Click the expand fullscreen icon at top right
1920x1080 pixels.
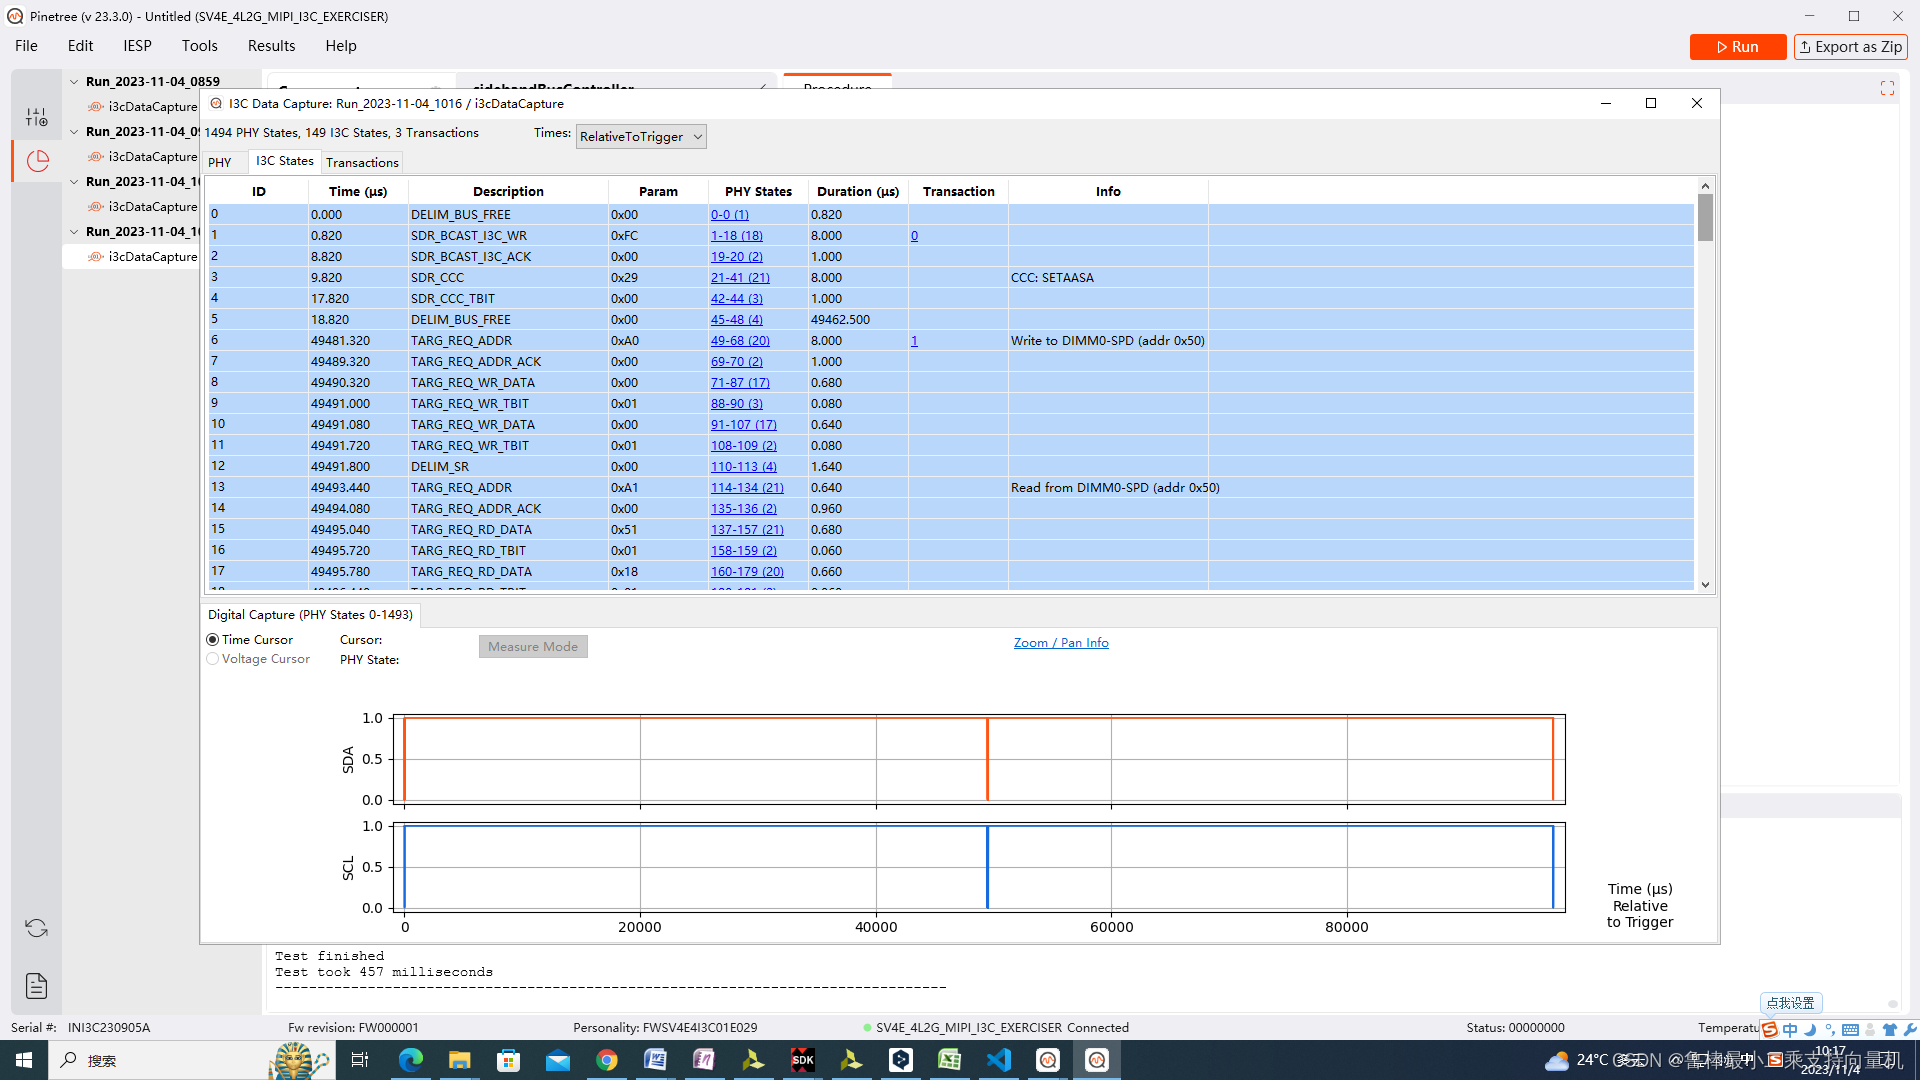(1887, 89)
